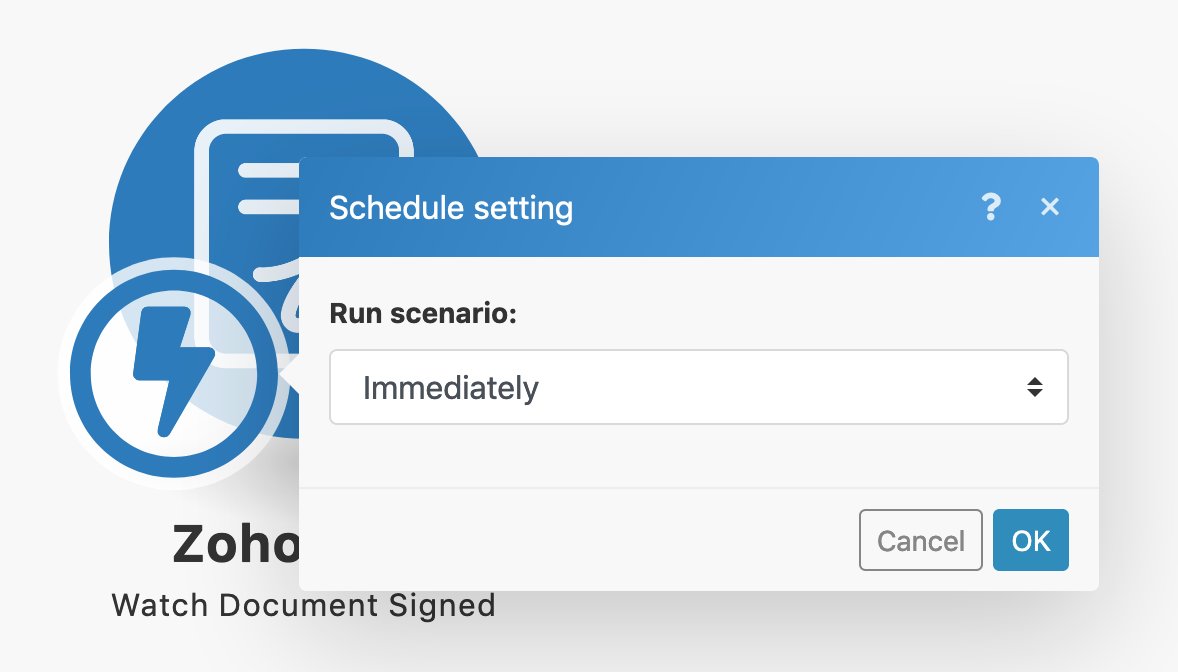
Task: Click the lightning bolt instant trigger icon
Action: (172, 372)
